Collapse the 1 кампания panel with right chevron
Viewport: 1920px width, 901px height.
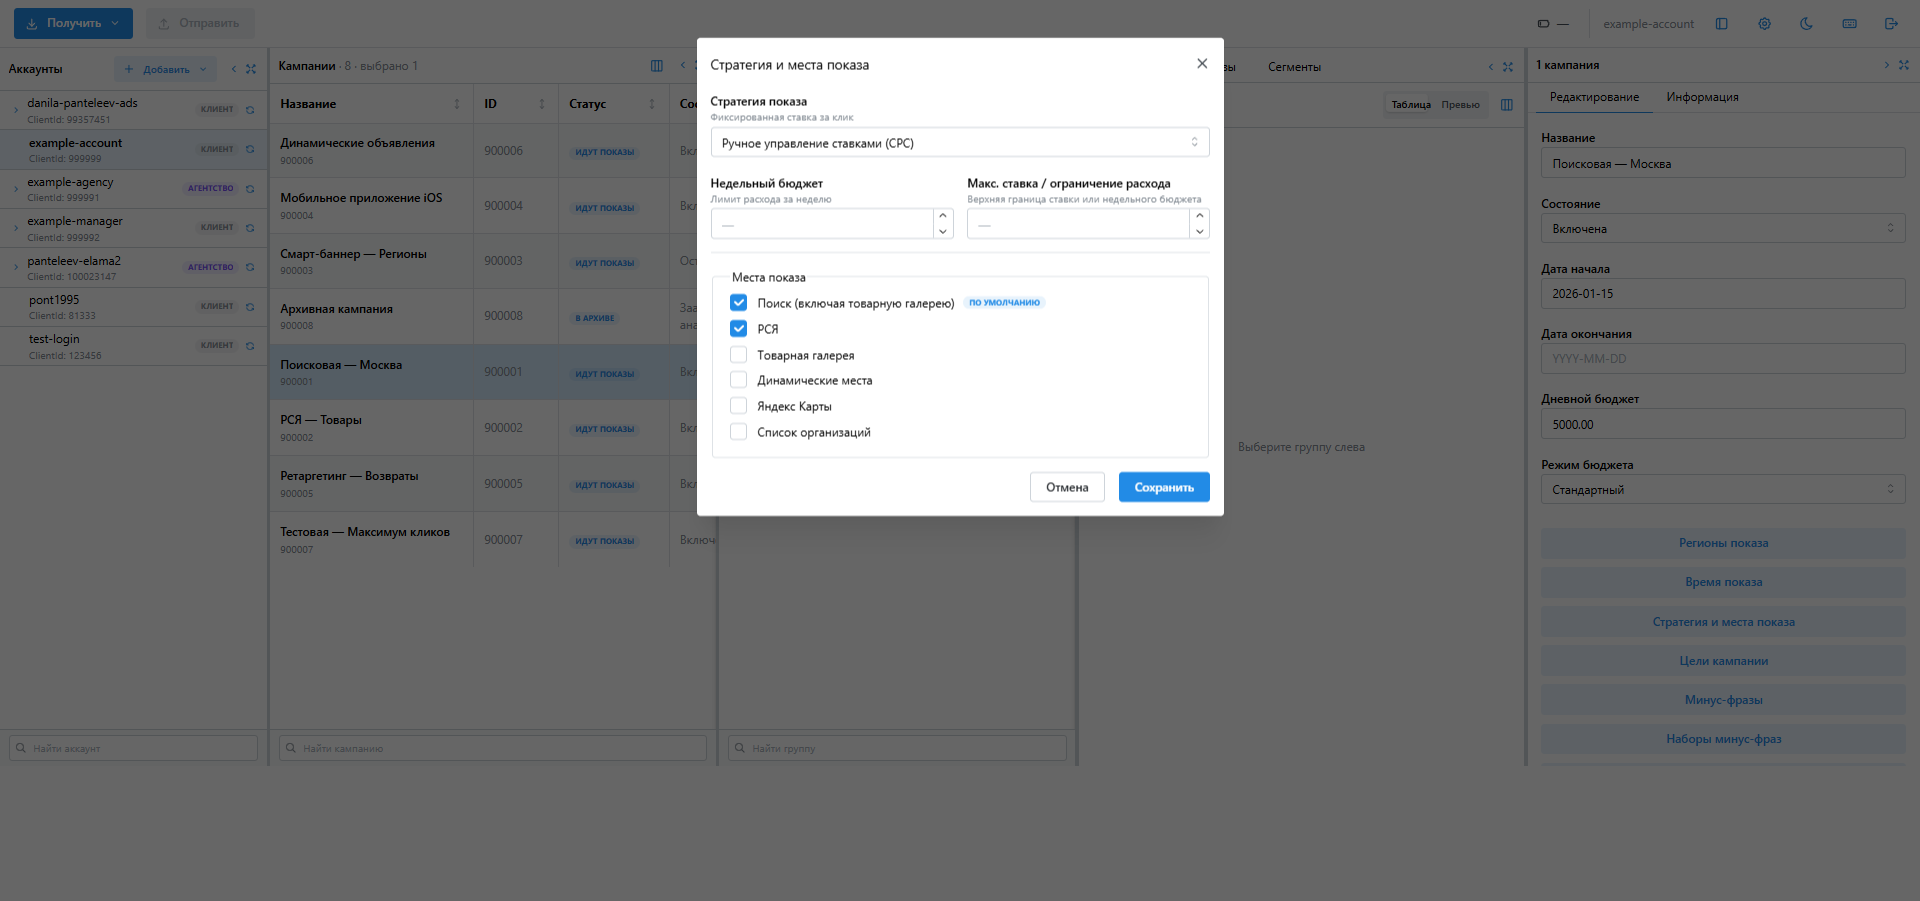tap(1887, 65)
